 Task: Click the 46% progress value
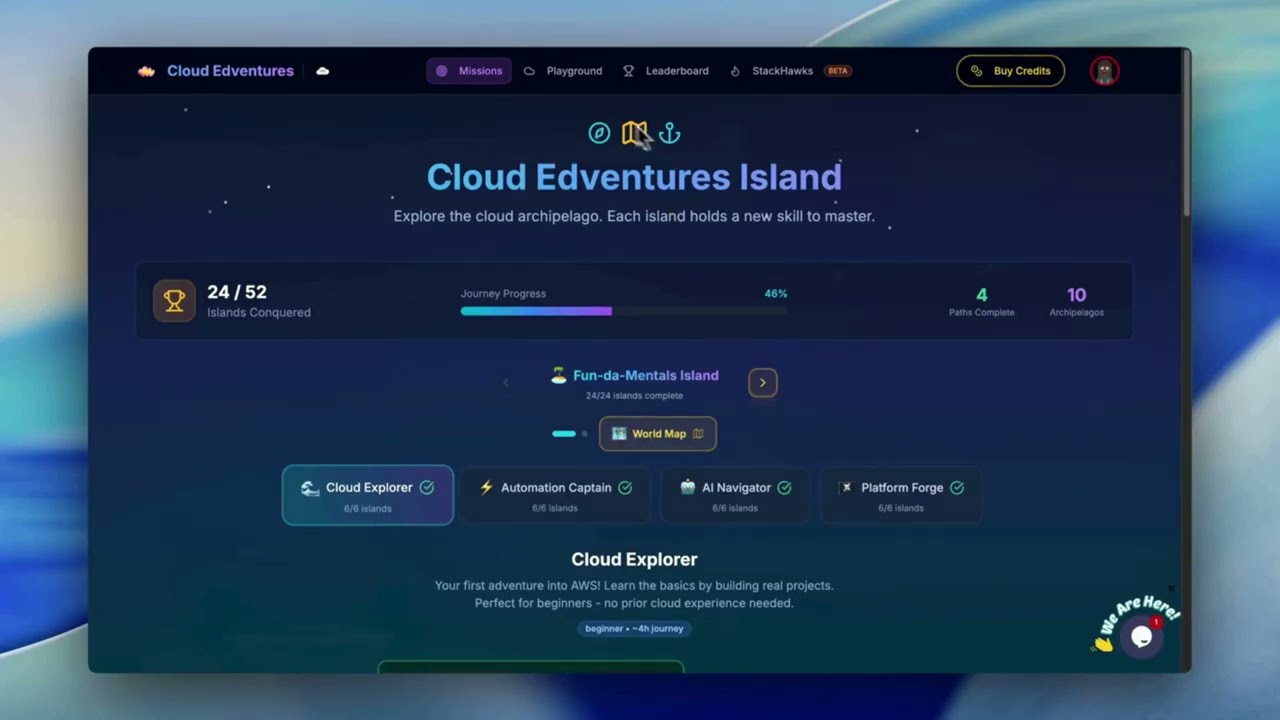click(x=776, y=294)
